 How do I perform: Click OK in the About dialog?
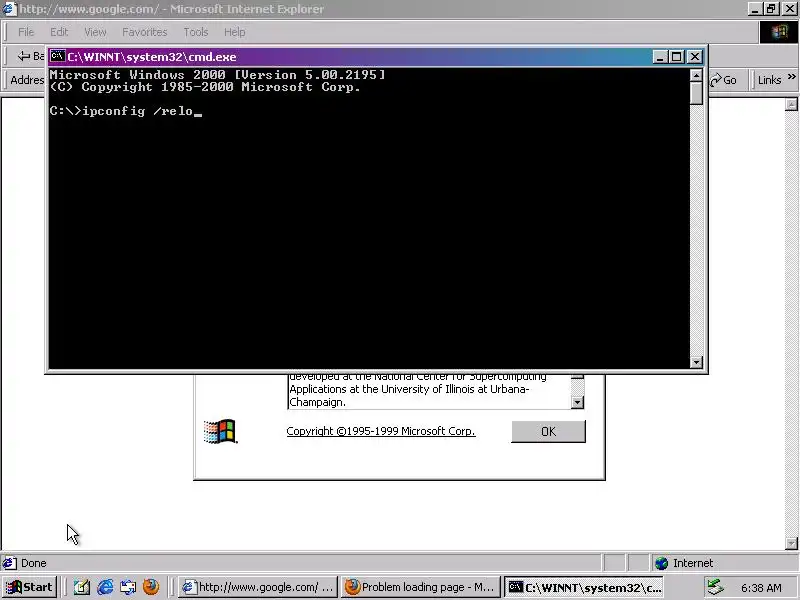tap(548, 432)
